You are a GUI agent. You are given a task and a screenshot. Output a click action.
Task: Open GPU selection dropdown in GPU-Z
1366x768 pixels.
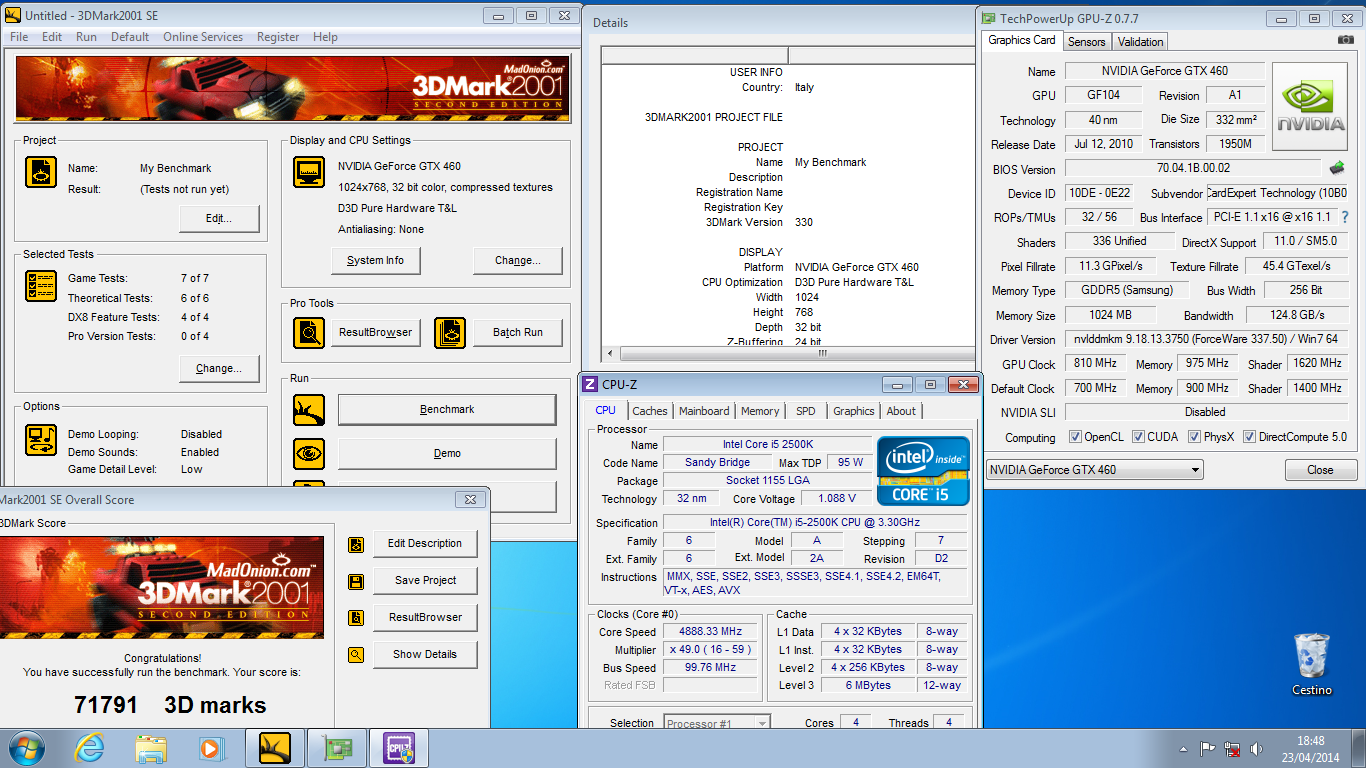click(1095, 470)
